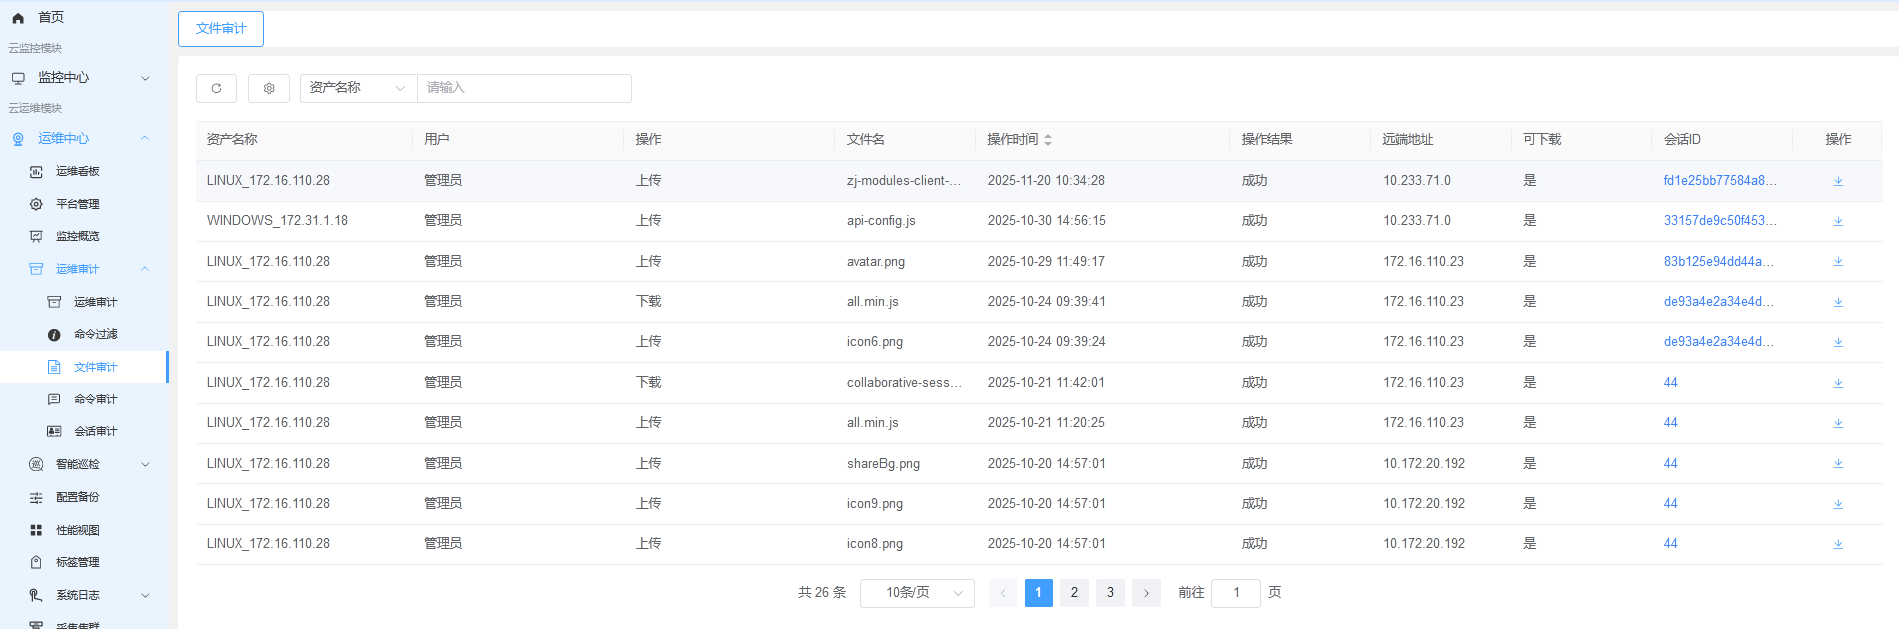This screenshot has height=629, width=1899.
Task: Select 命令过滤 in the sidebar
Action: [95, 334]
